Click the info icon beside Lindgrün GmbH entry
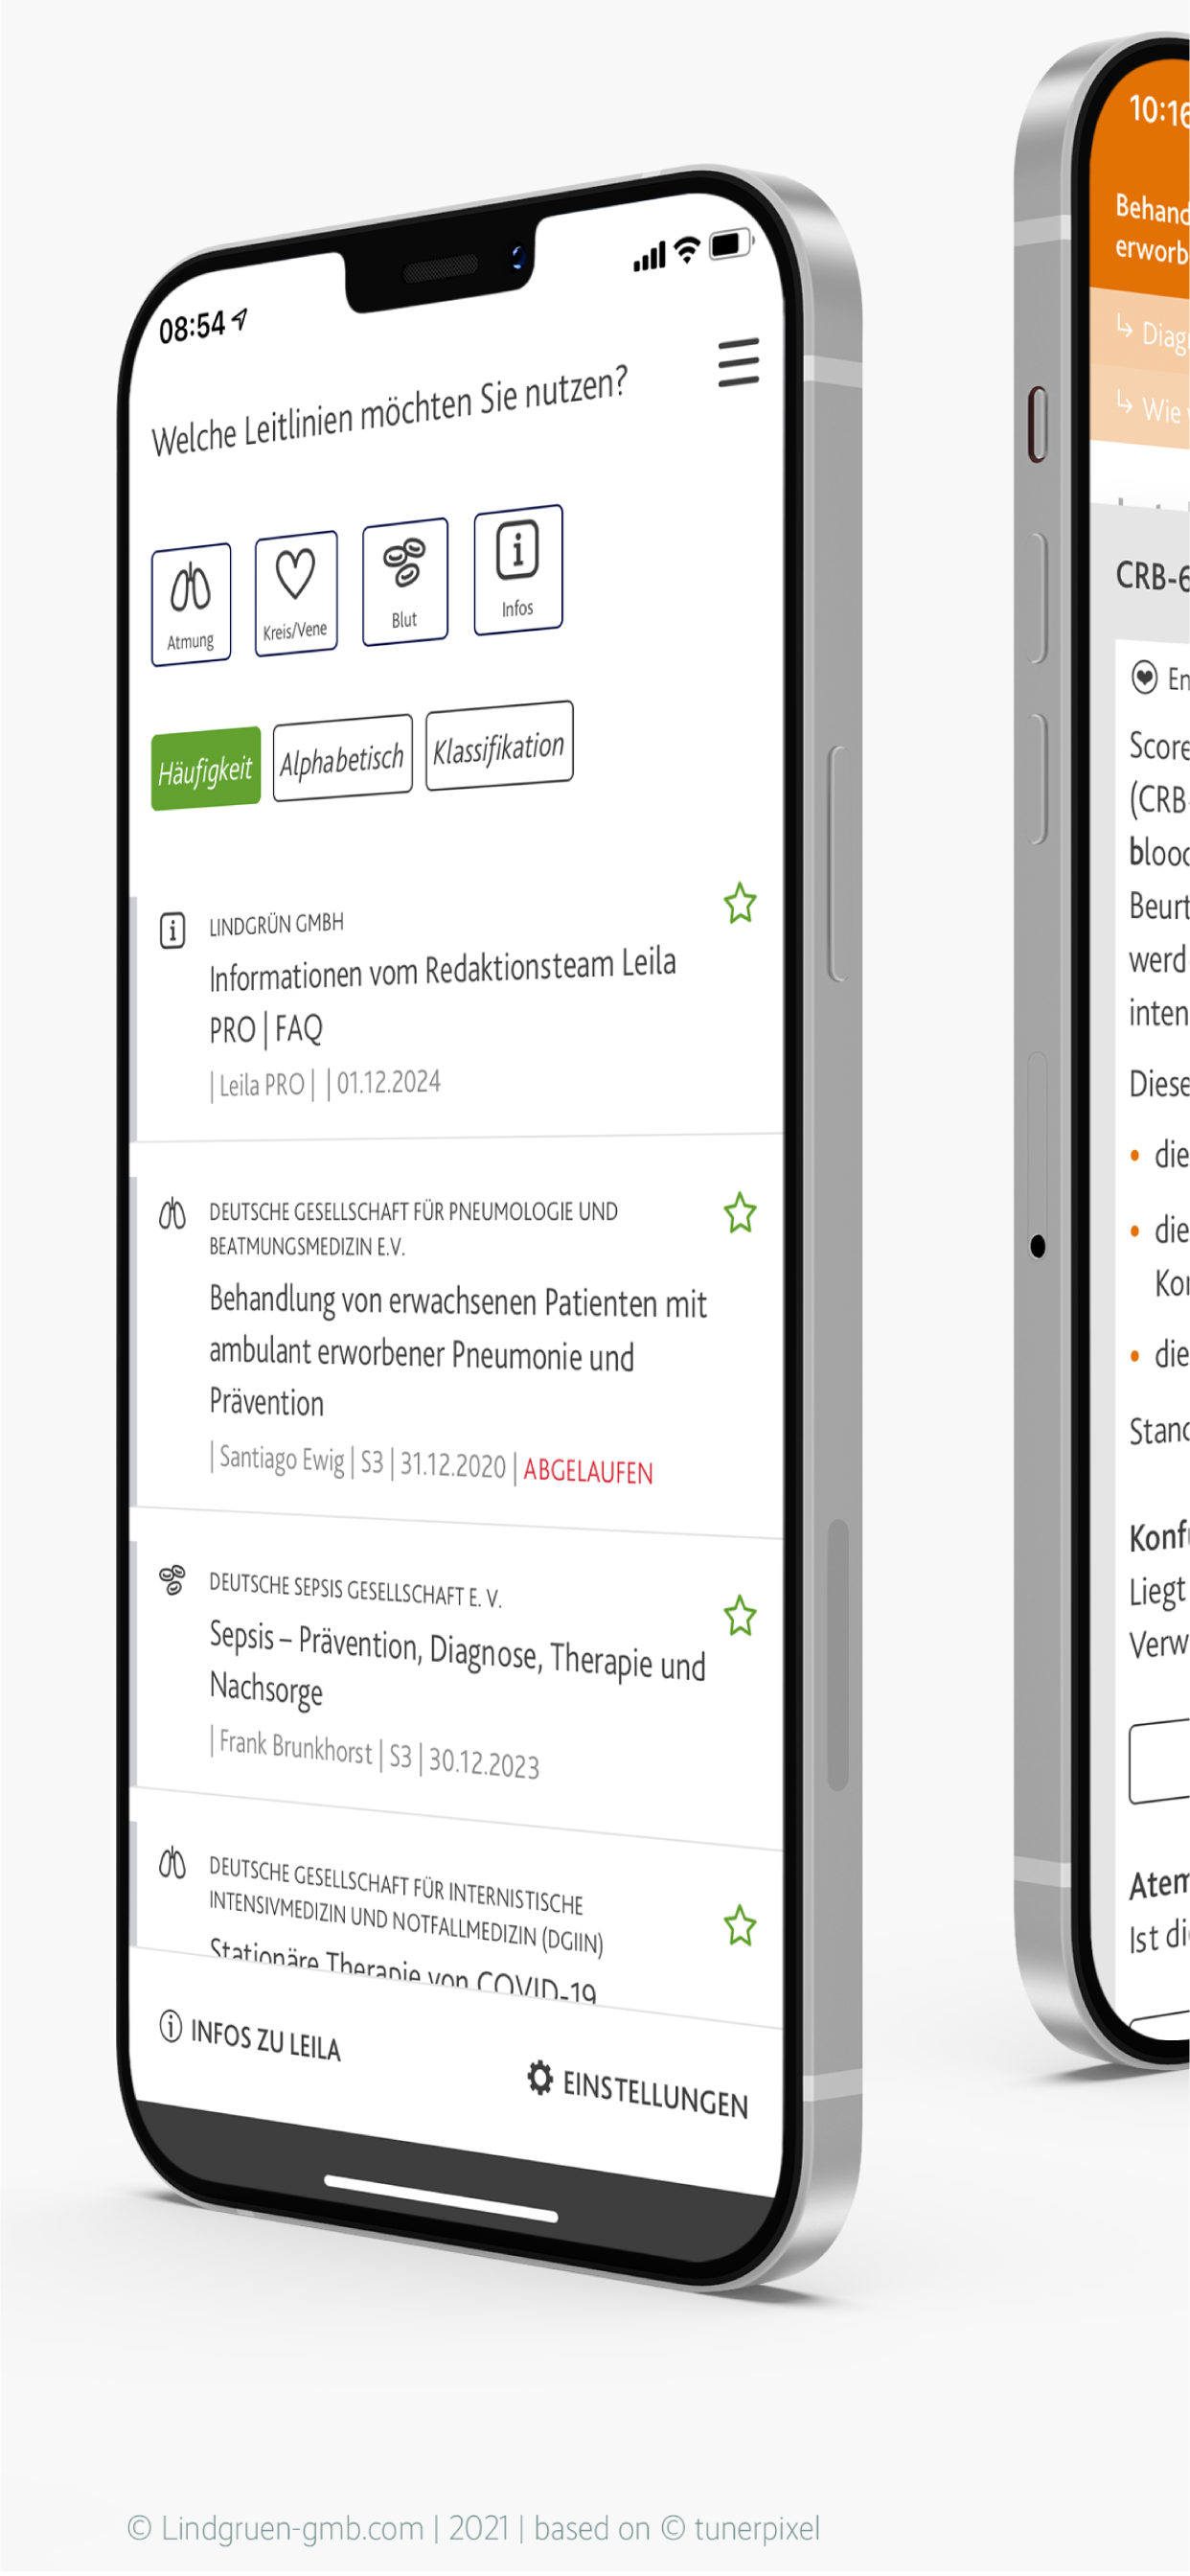Screen dimensions: 1190x2576 point(172,930)
